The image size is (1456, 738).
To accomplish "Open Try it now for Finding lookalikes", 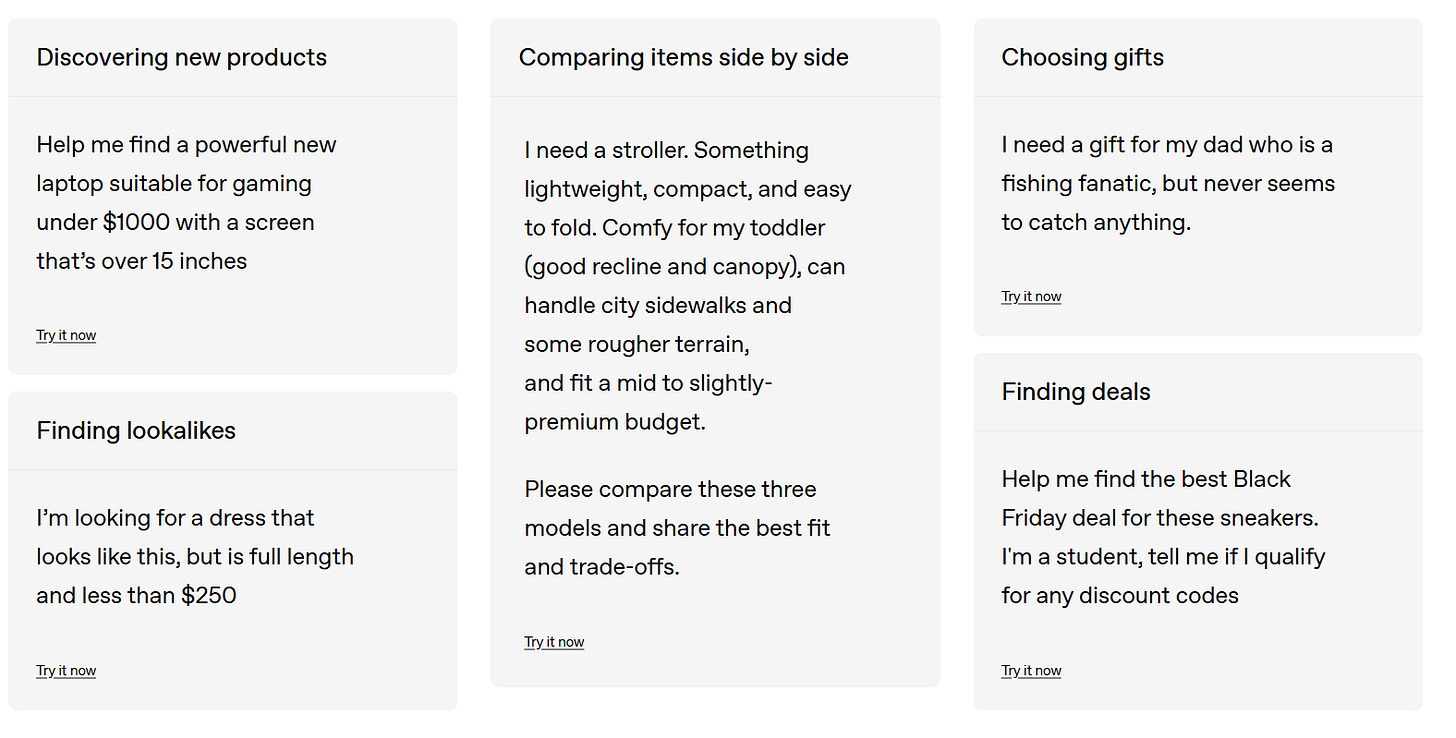I will coord(66,670).
